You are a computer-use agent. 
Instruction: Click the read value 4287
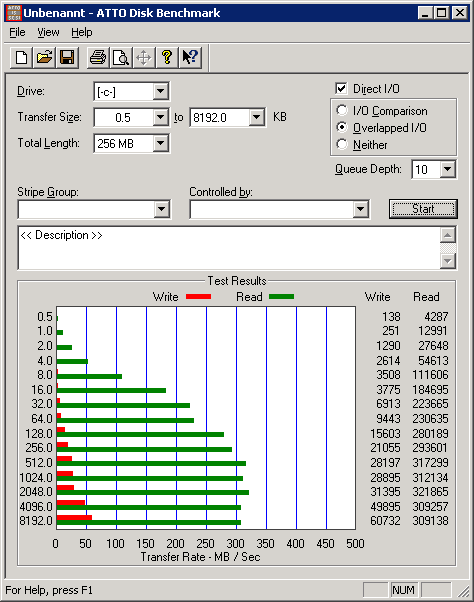pos(436,317)
